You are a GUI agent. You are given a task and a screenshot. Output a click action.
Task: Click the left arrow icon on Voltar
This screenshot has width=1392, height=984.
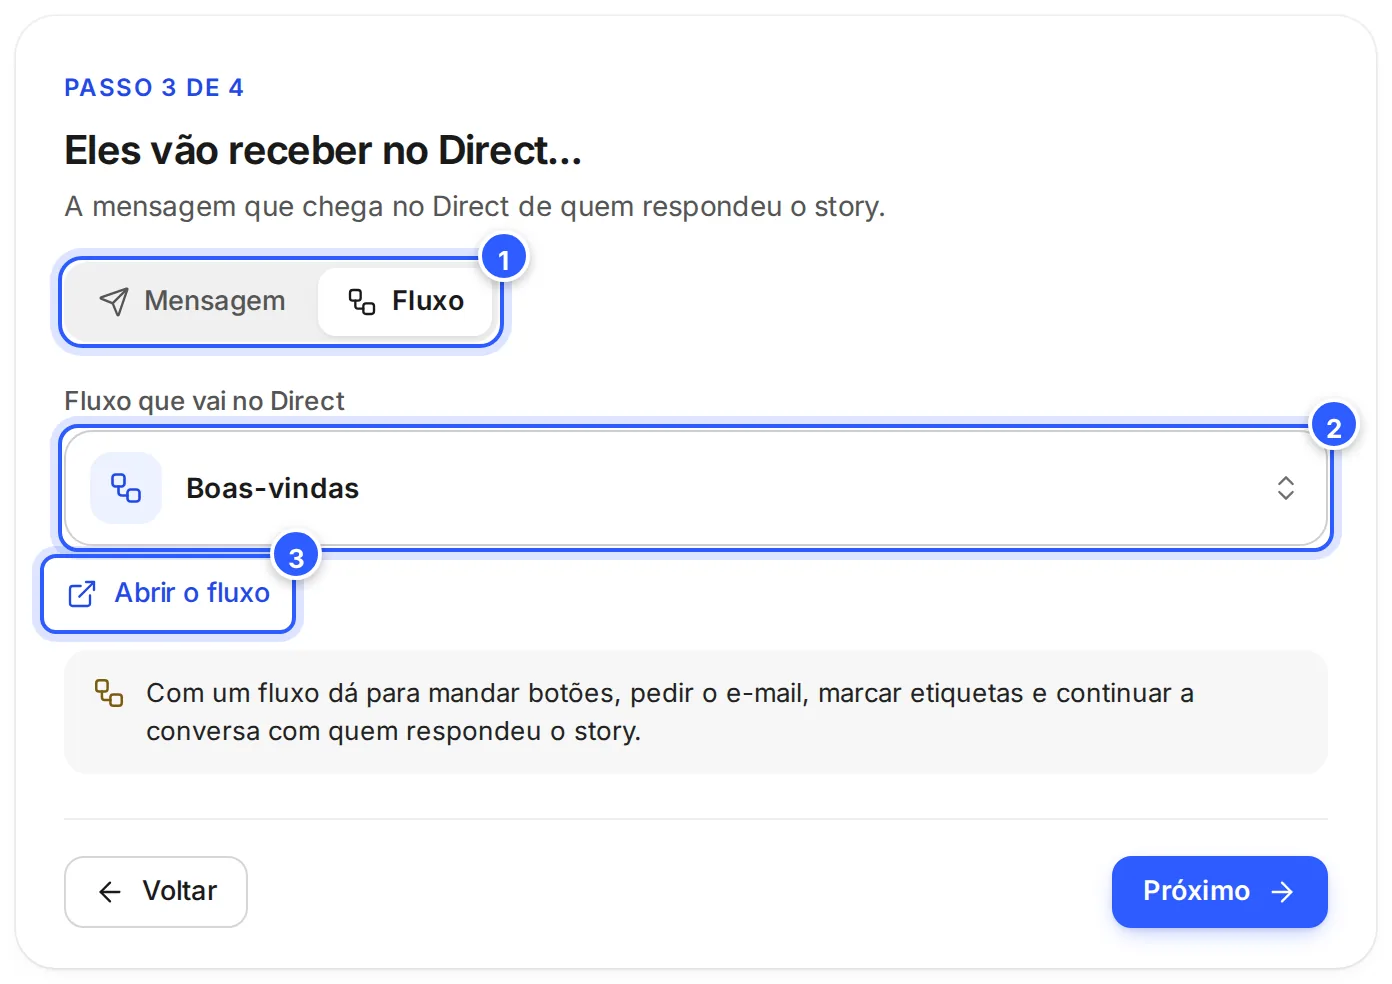pos(110,892)
